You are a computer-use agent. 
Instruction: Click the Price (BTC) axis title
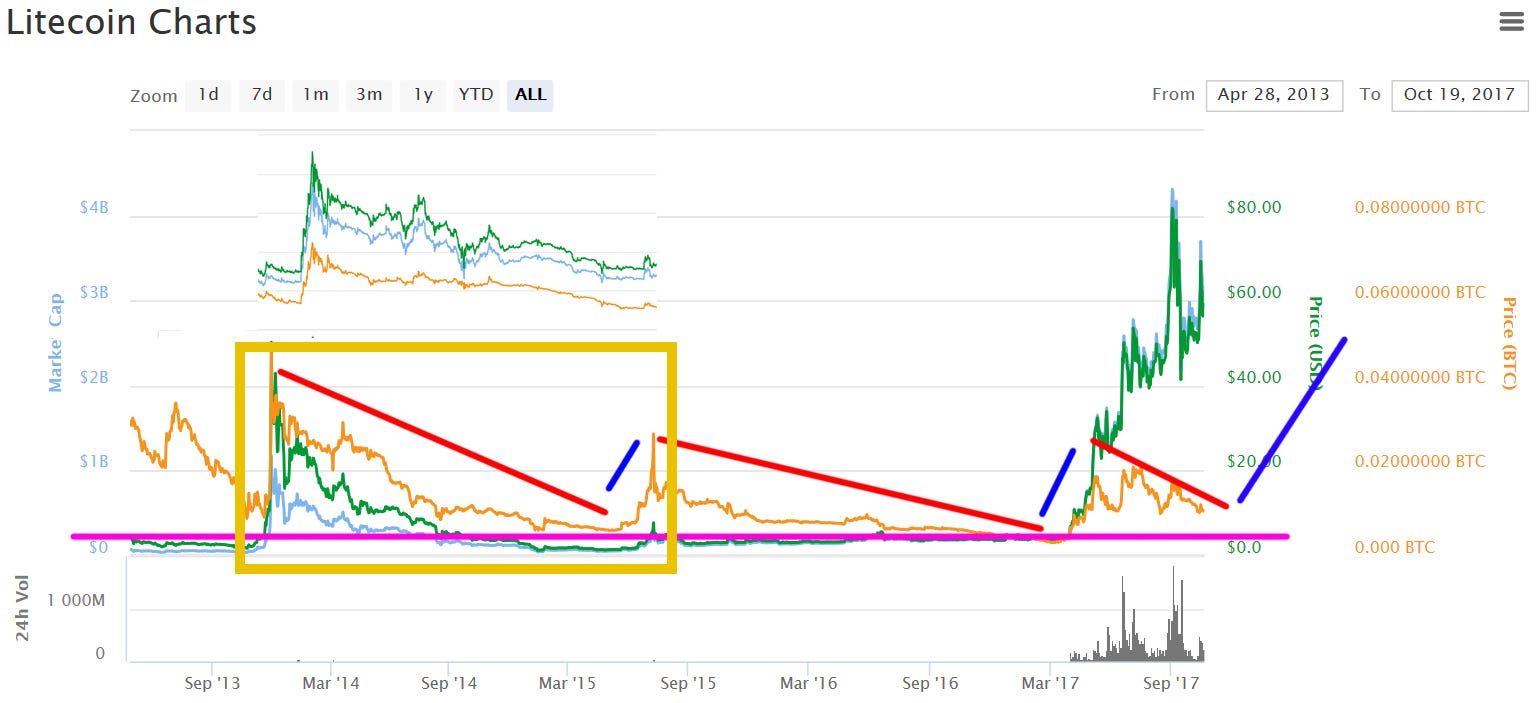click(1509, 343)
